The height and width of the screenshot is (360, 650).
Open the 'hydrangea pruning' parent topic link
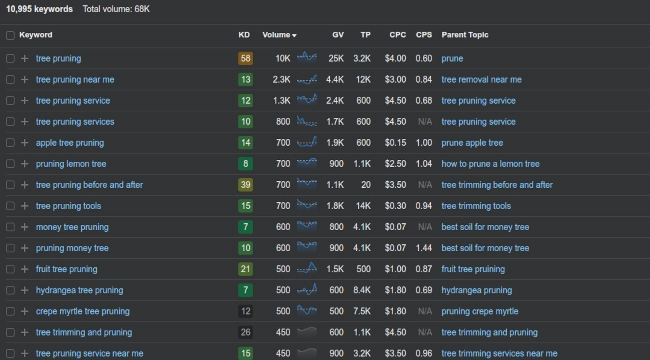pyautogui.click(x=477, y=290)
